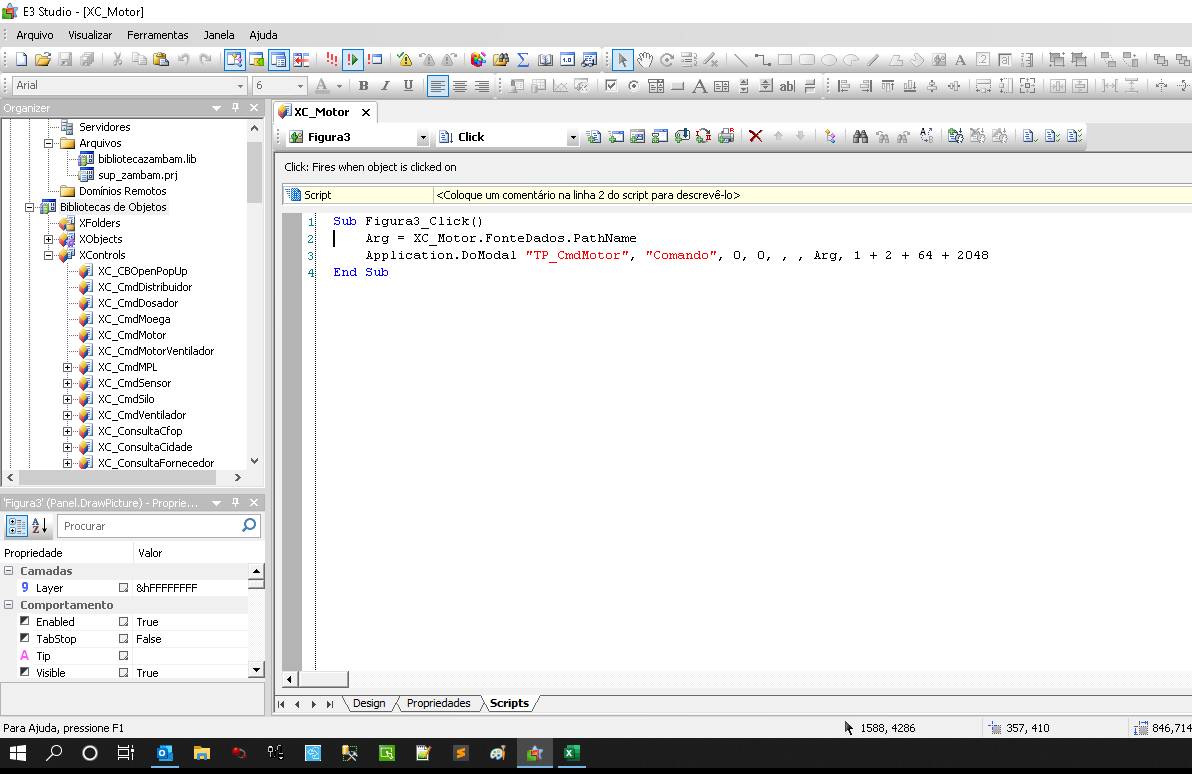Insert a checkbox control from toolbar

click(x=610, y=85)
